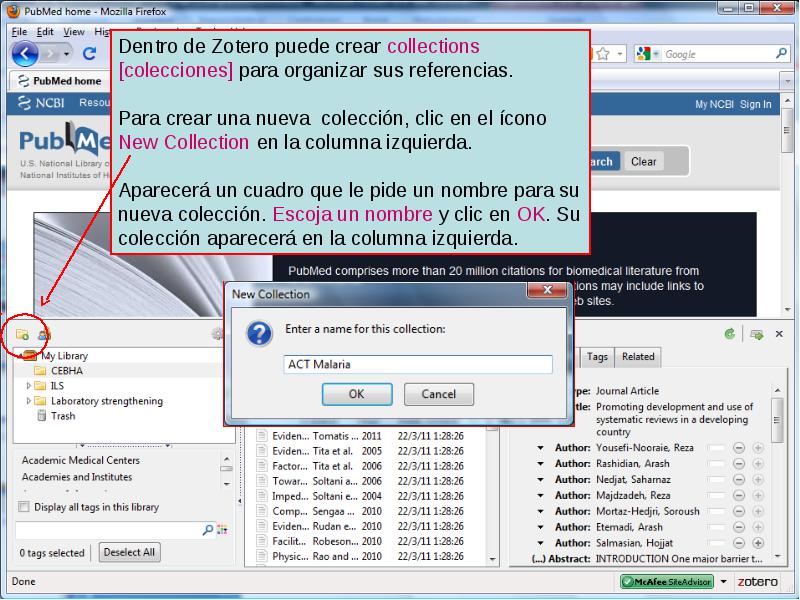Click the Clear button on PubMed

tap(643, 161)
